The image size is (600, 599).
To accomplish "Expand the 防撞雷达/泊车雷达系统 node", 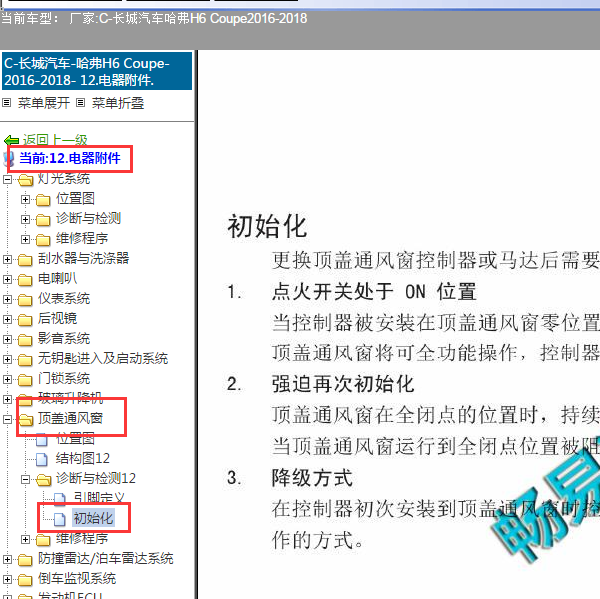I will tap(7, 559).
